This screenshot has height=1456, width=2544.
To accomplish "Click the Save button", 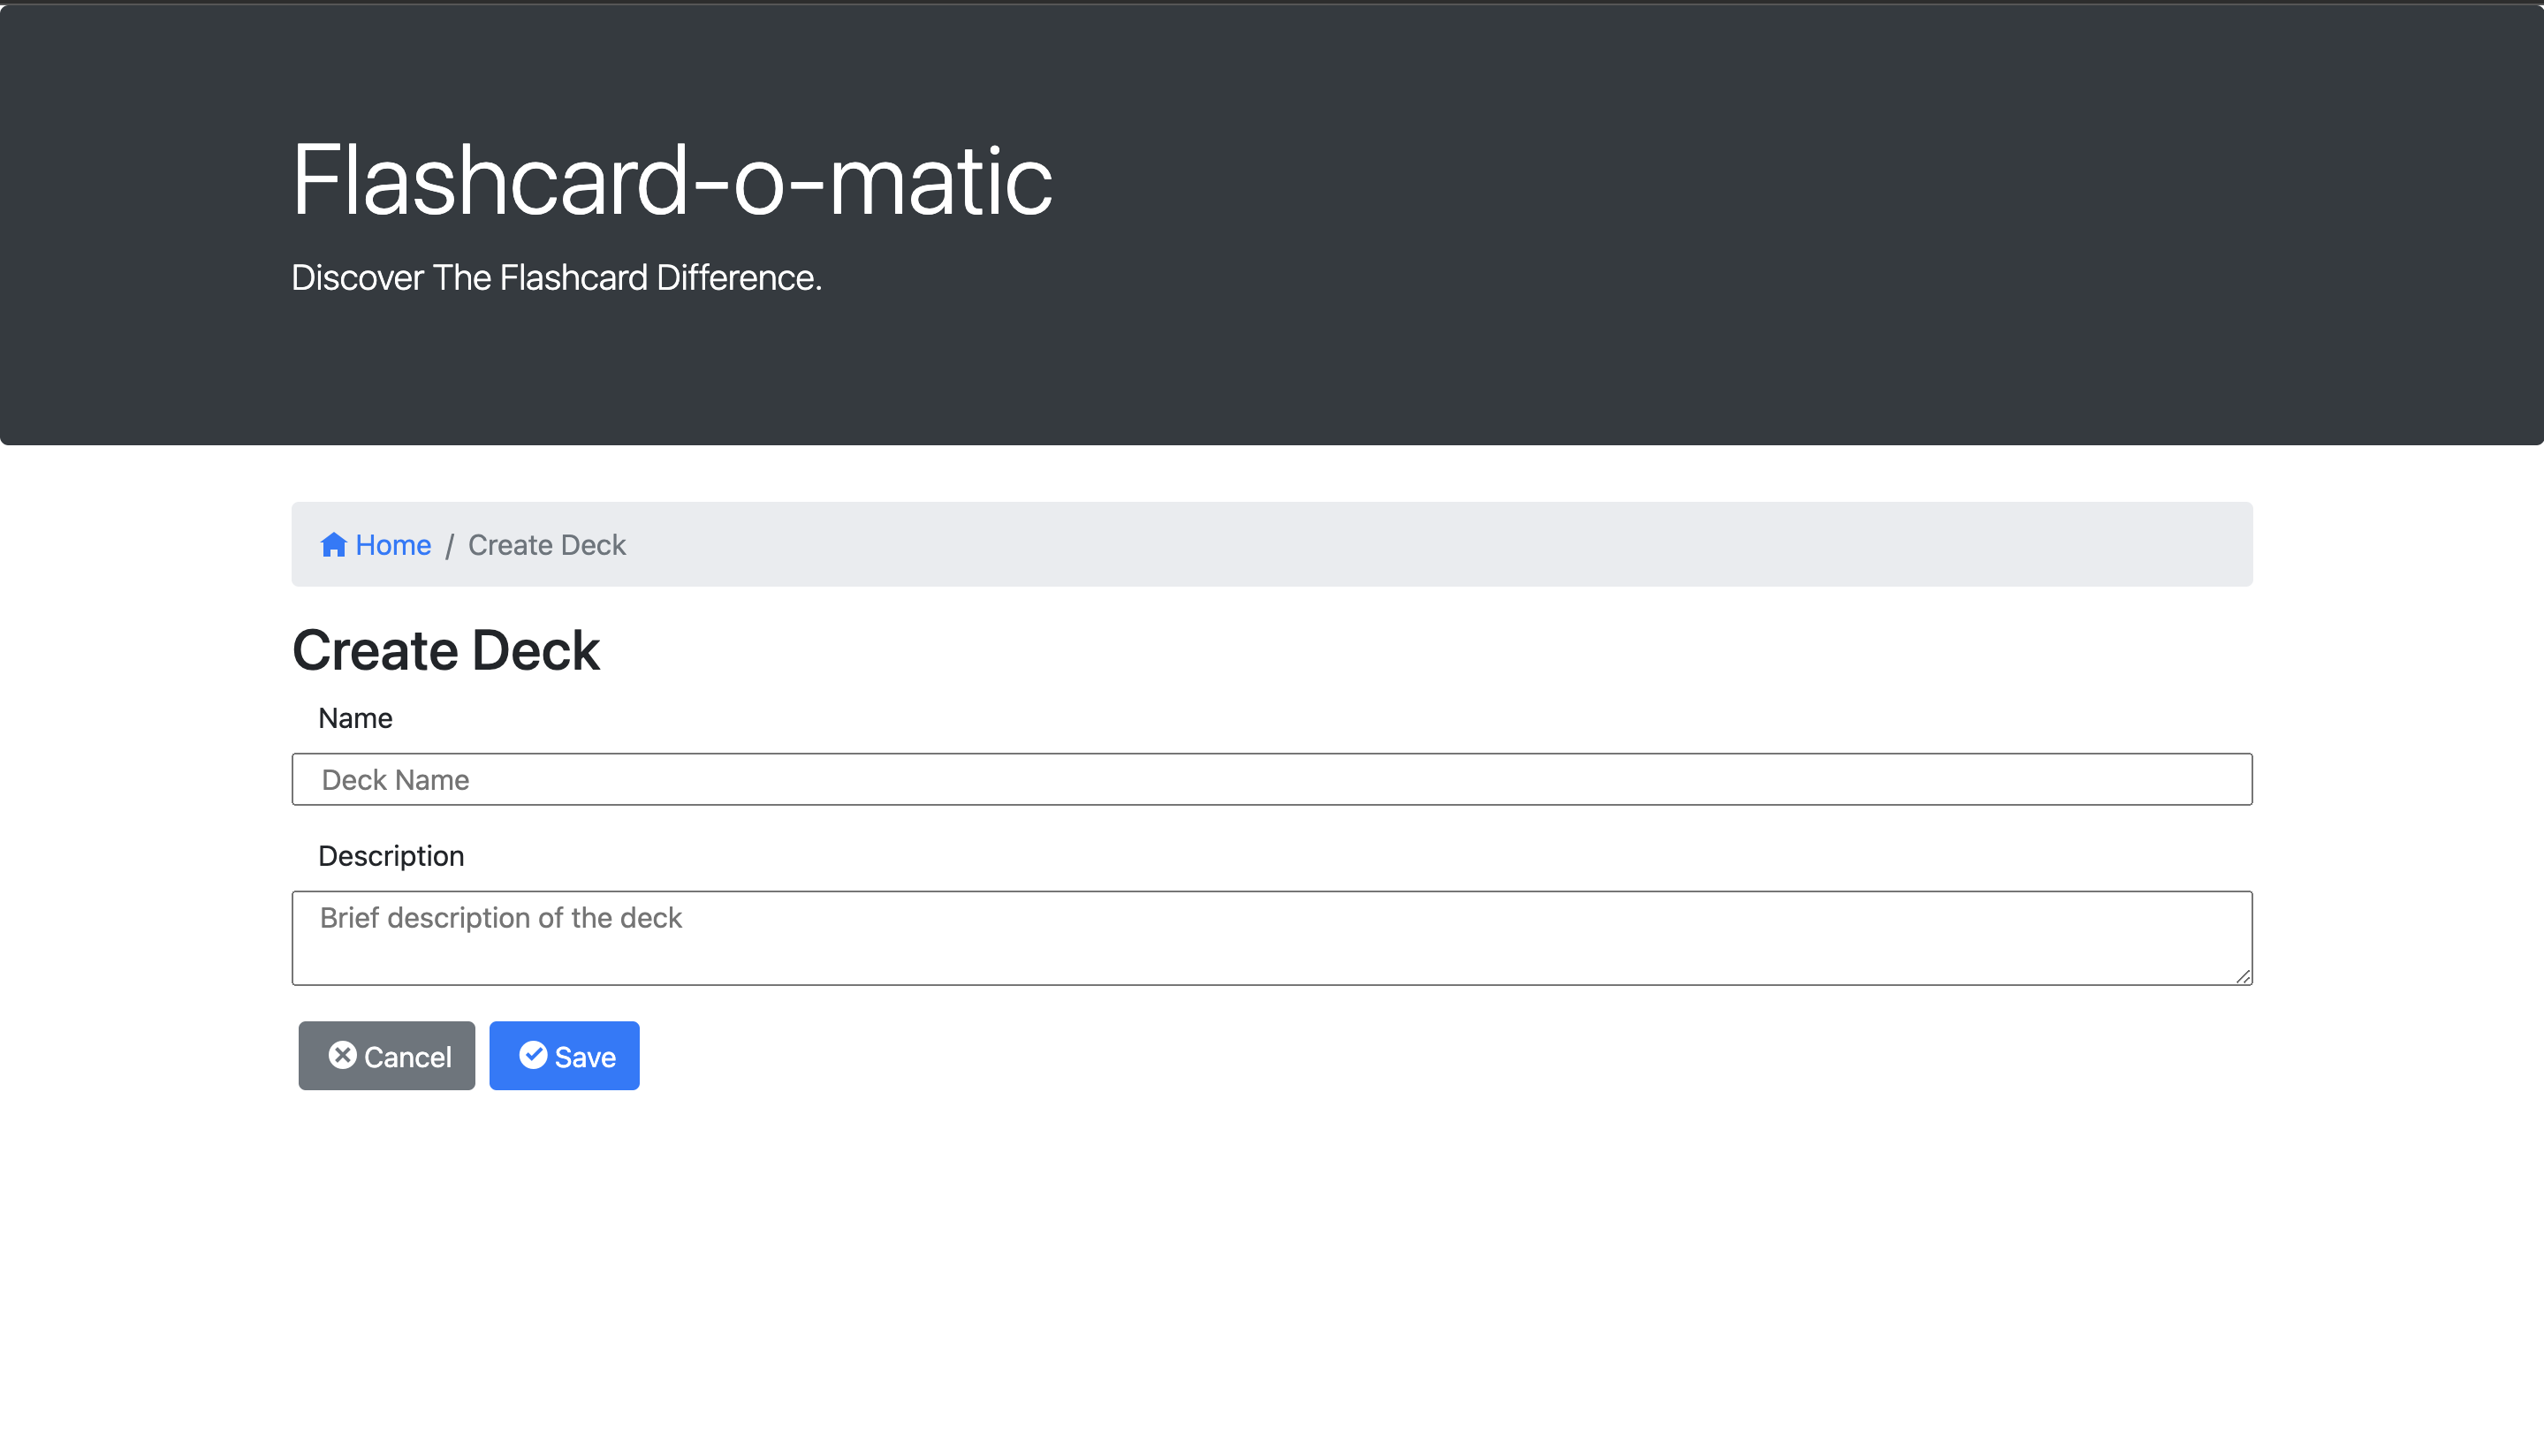I will pyautogui.click(x=564, y=1055).
